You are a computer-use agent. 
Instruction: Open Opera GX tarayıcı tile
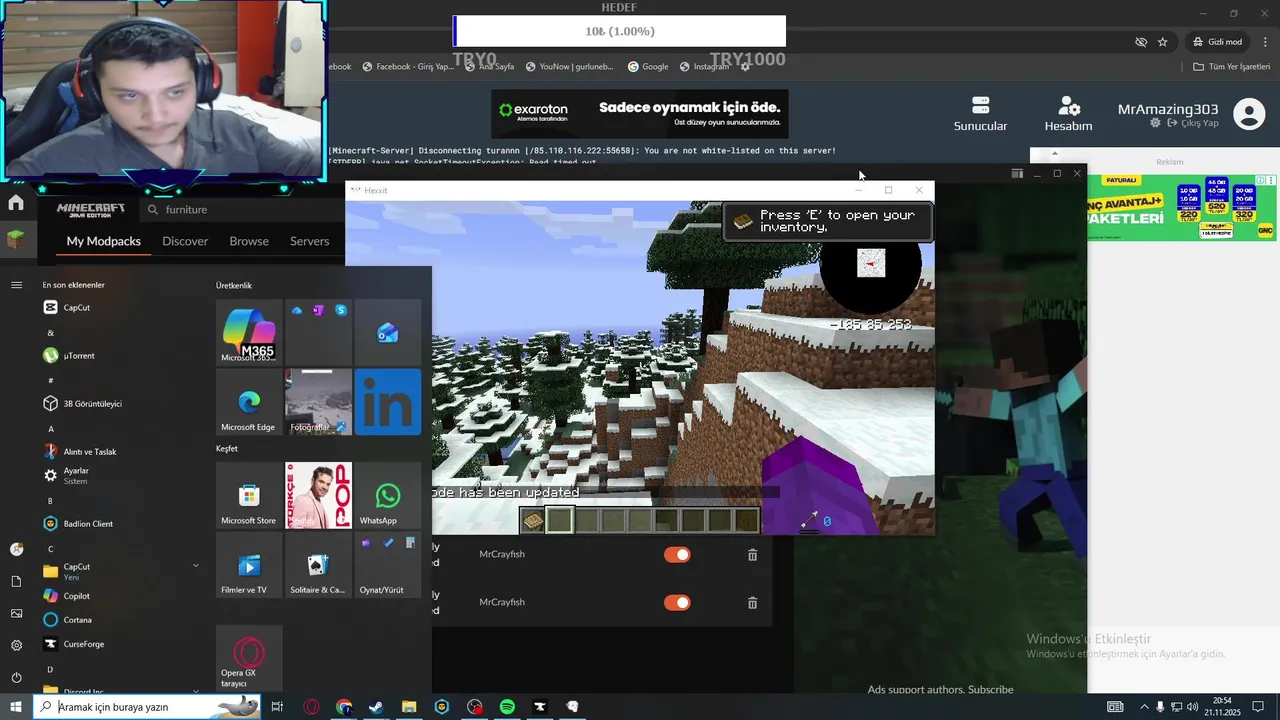[249, 658]
